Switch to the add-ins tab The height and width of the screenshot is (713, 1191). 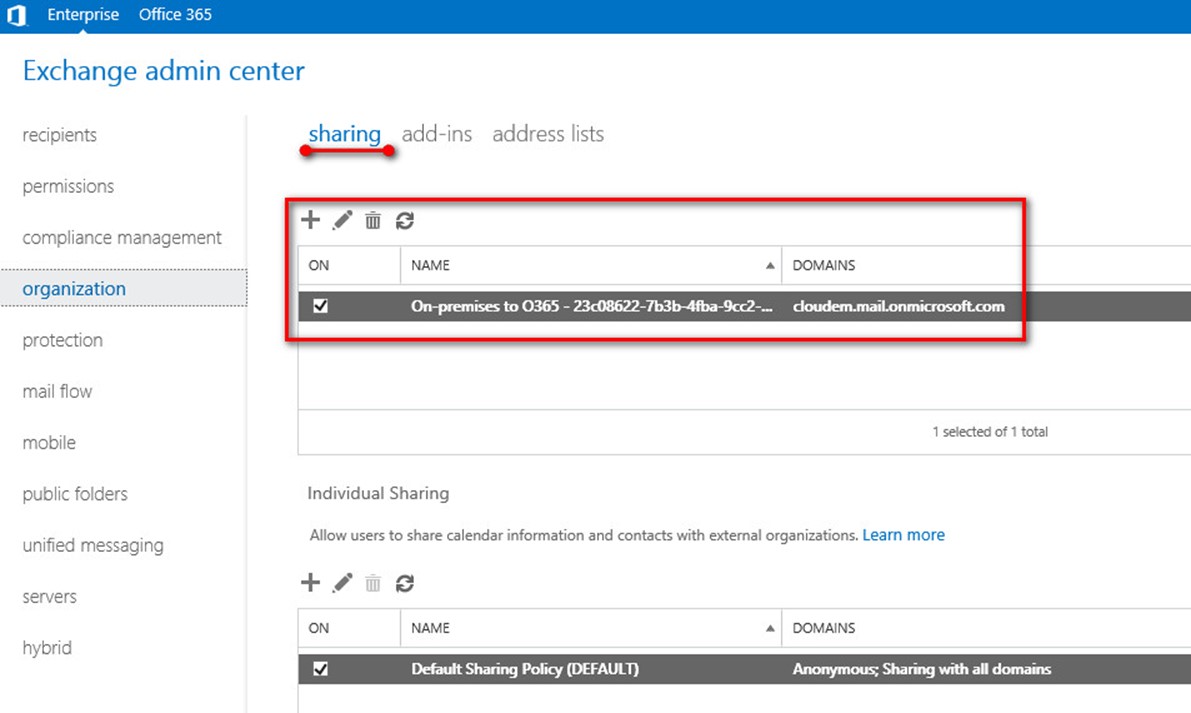pyautogui.click(x=437, y=134)
